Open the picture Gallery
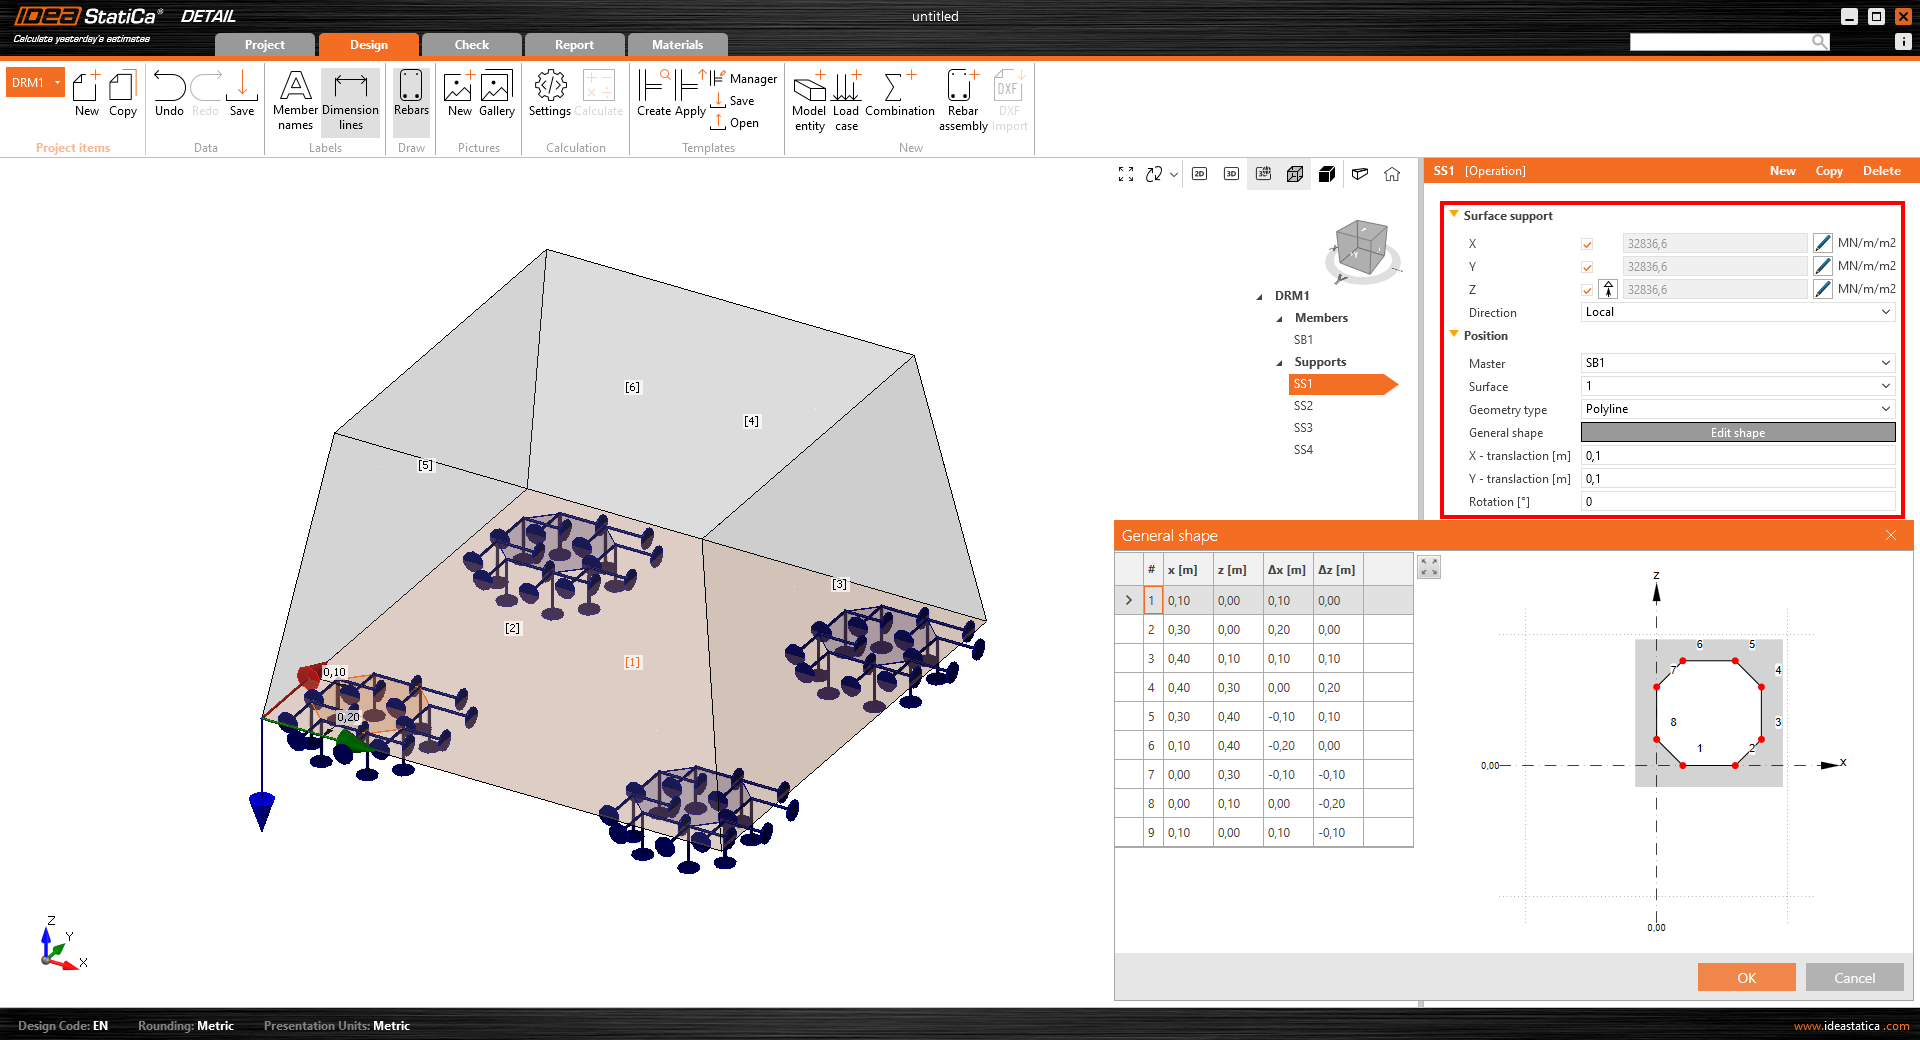1920x1040 pixels. tap(496, 95)
